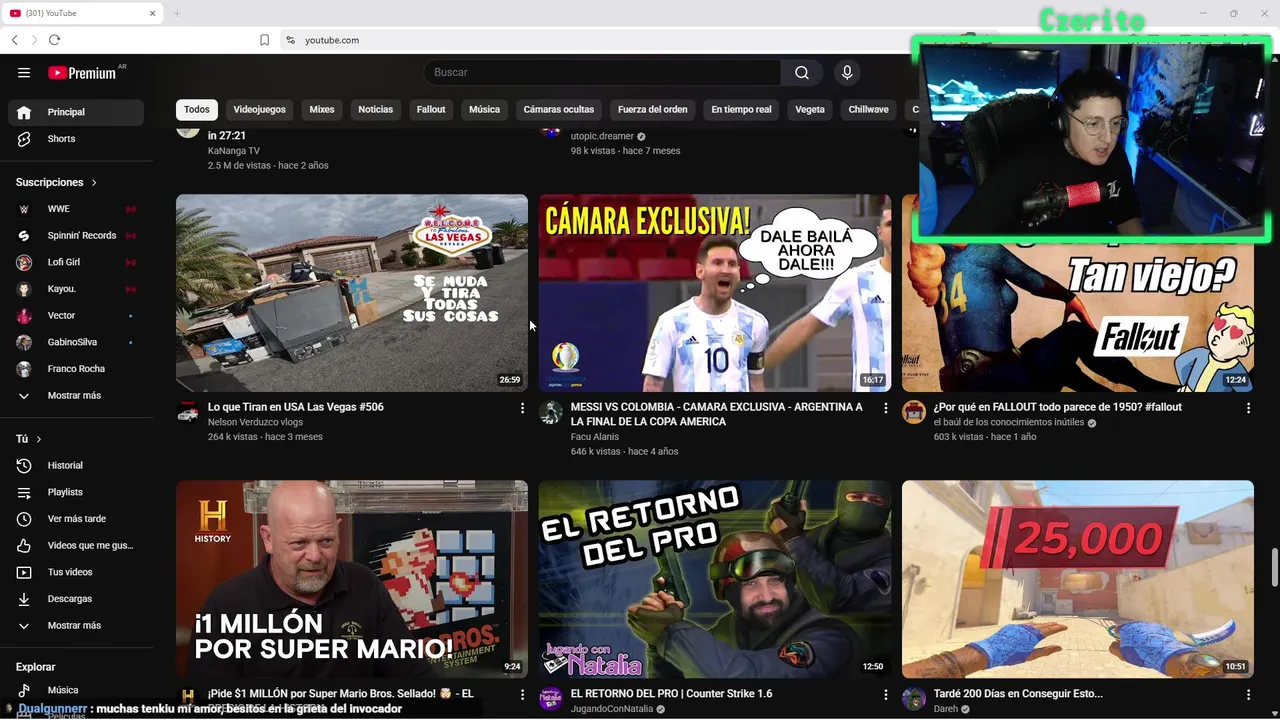Viewport: 1280px width, 720px height.
Task: Open GabinoSilva channel subscription
Action: pos(76,342)
